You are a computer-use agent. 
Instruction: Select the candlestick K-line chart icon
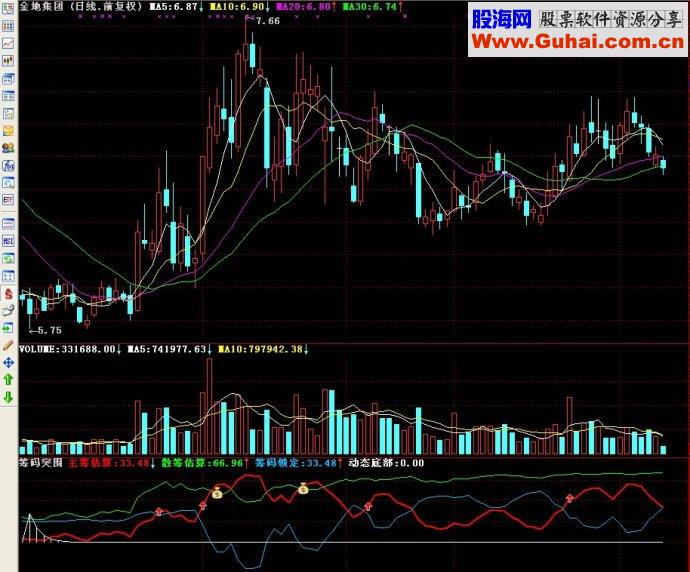click(8, 61)
